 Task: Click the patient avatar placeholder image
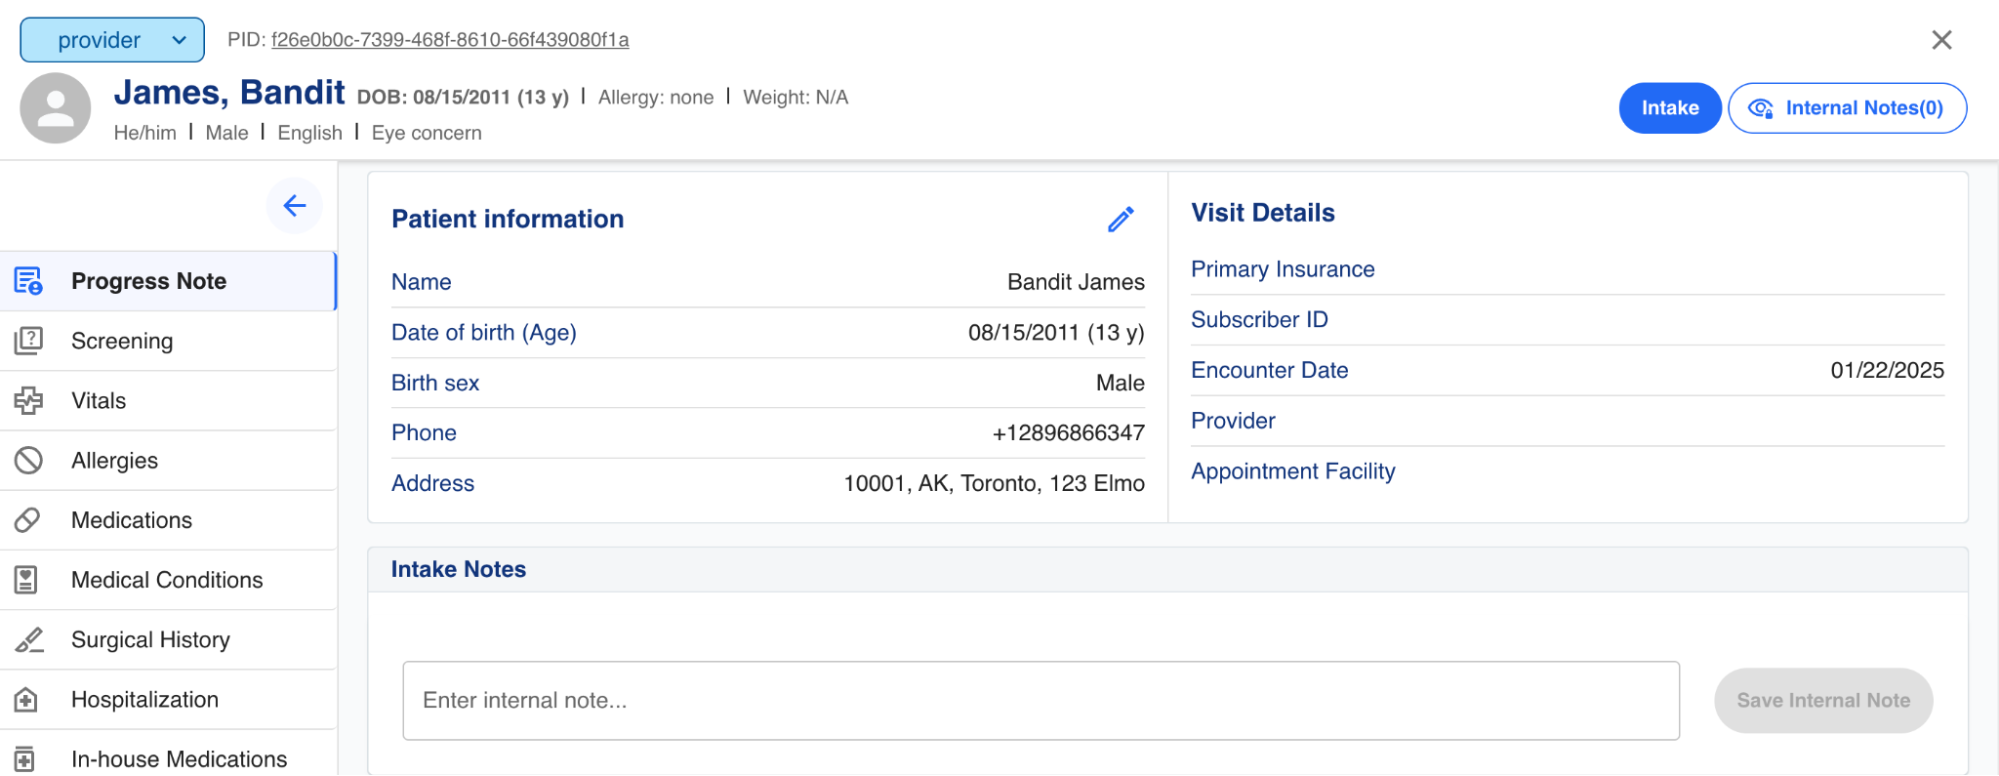click(x=55, y=108)
